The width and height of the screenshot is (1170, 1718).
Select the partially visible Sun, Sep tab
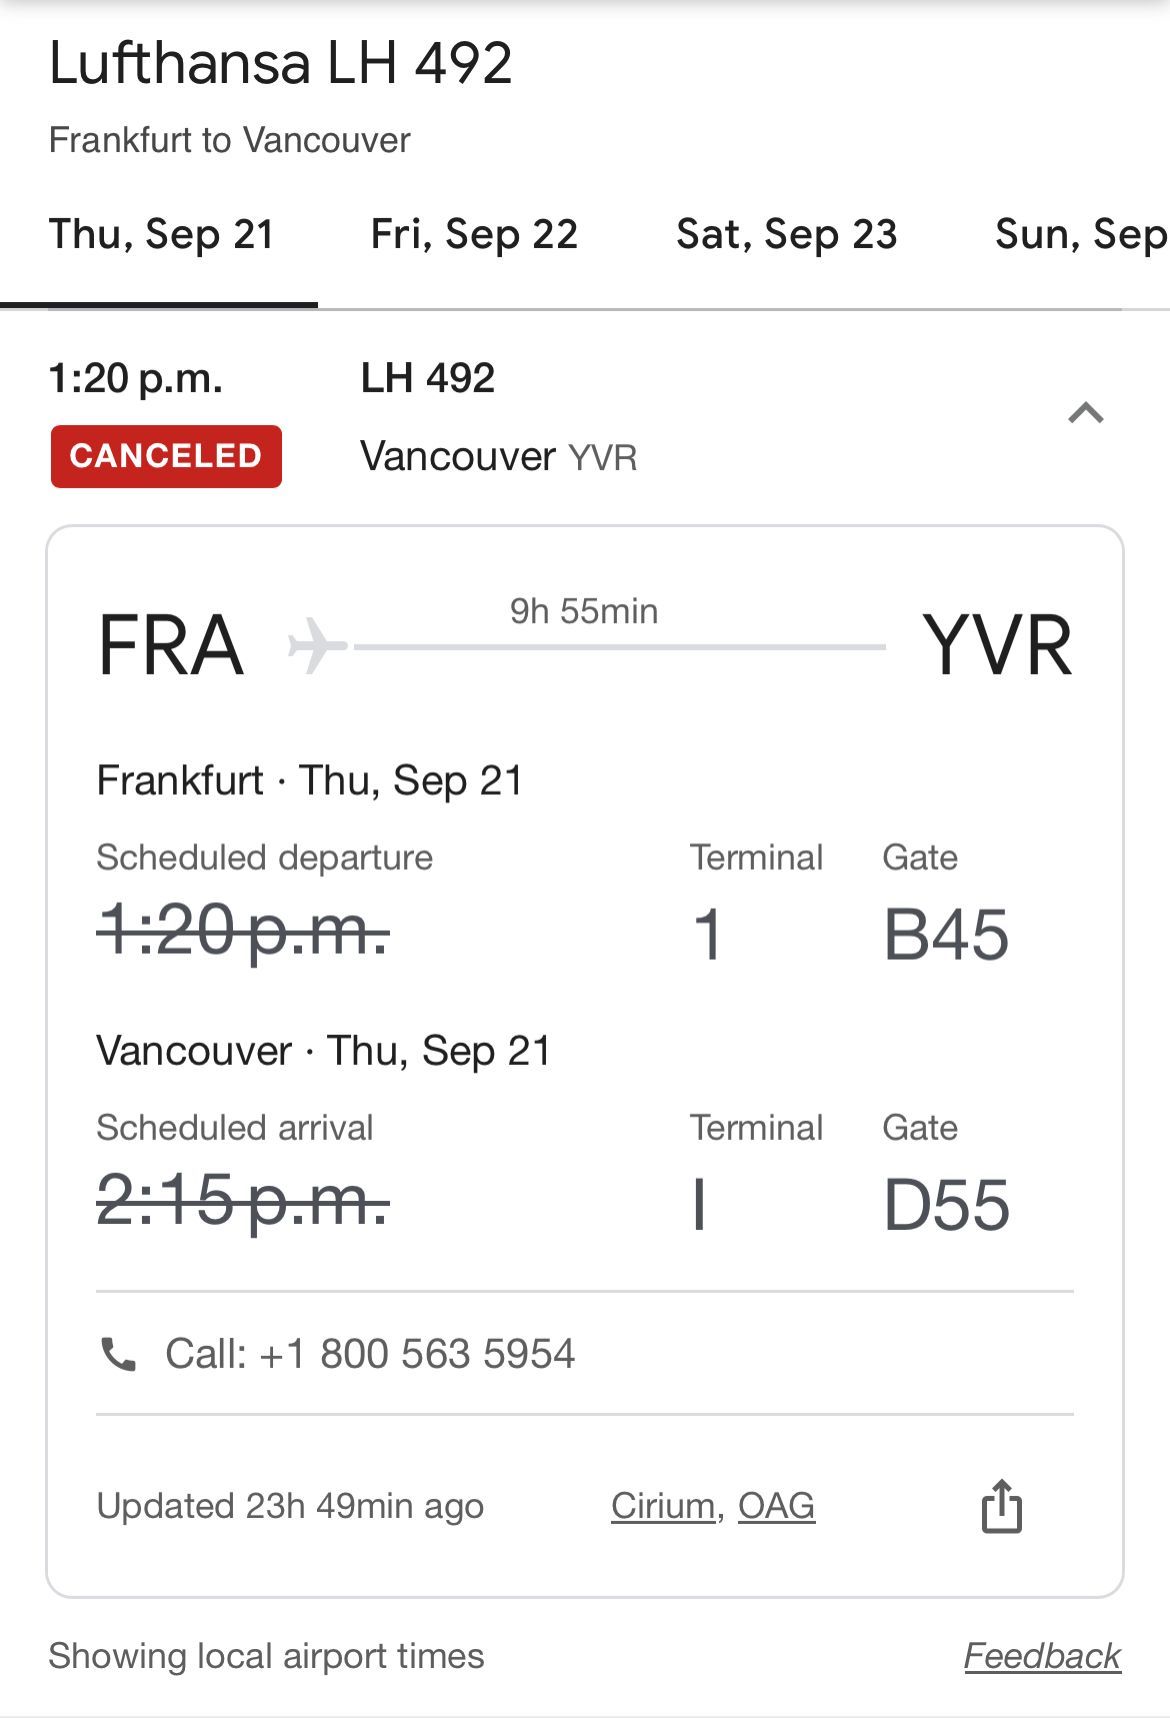1082,235
